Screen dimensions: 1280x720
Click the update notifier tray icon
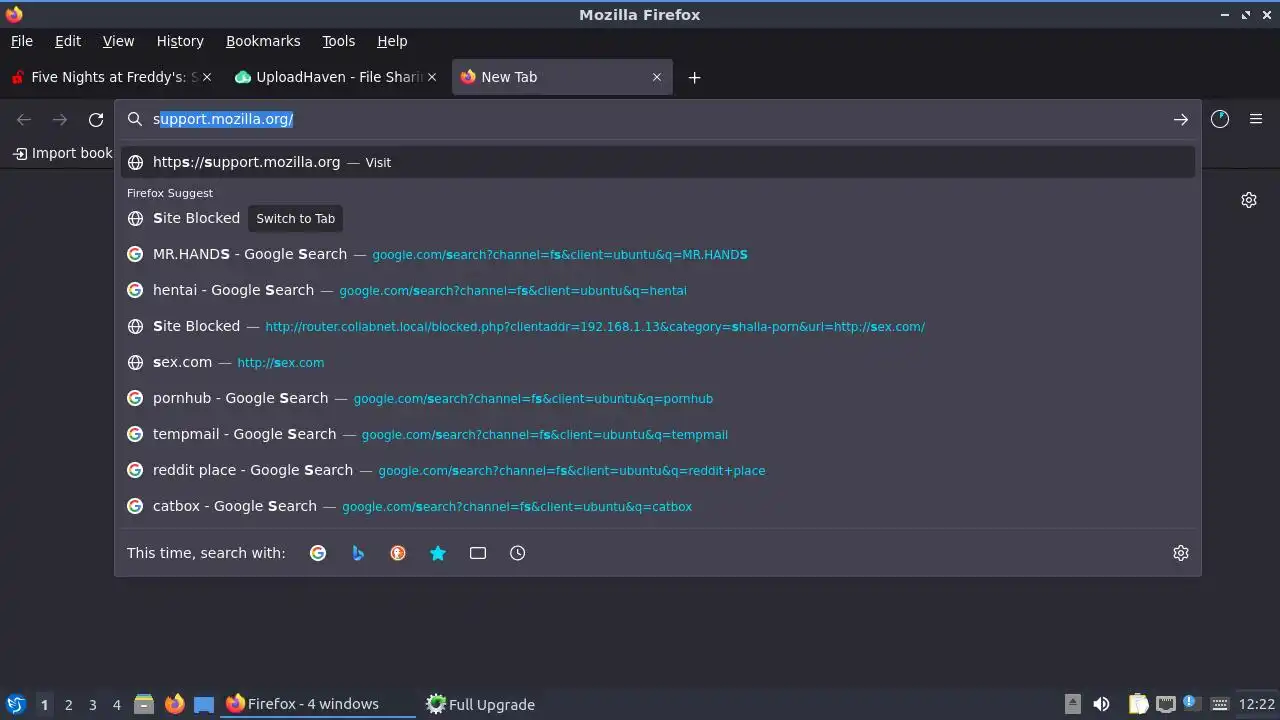click(1190, 702)
